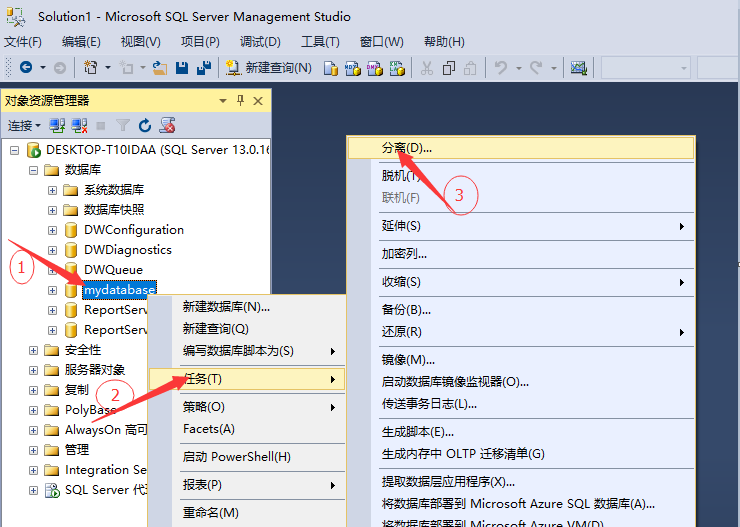Expand the DWConfiguration database

pos(52,230)
